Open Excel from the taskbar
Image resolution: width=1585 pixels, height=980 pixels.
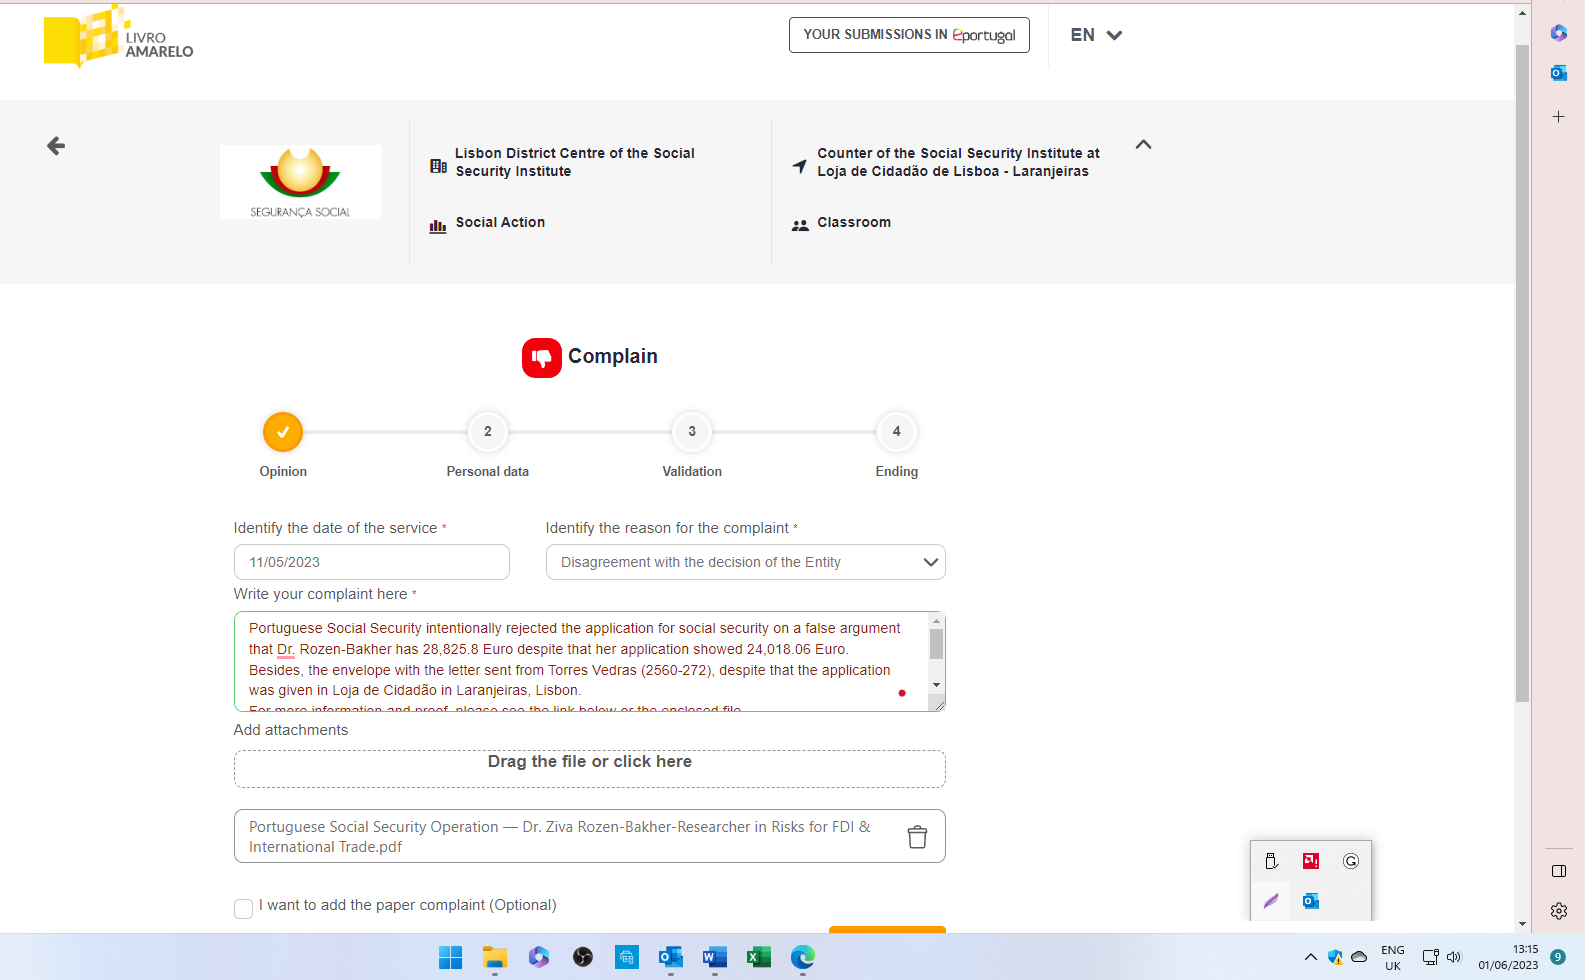click(759, 957)
